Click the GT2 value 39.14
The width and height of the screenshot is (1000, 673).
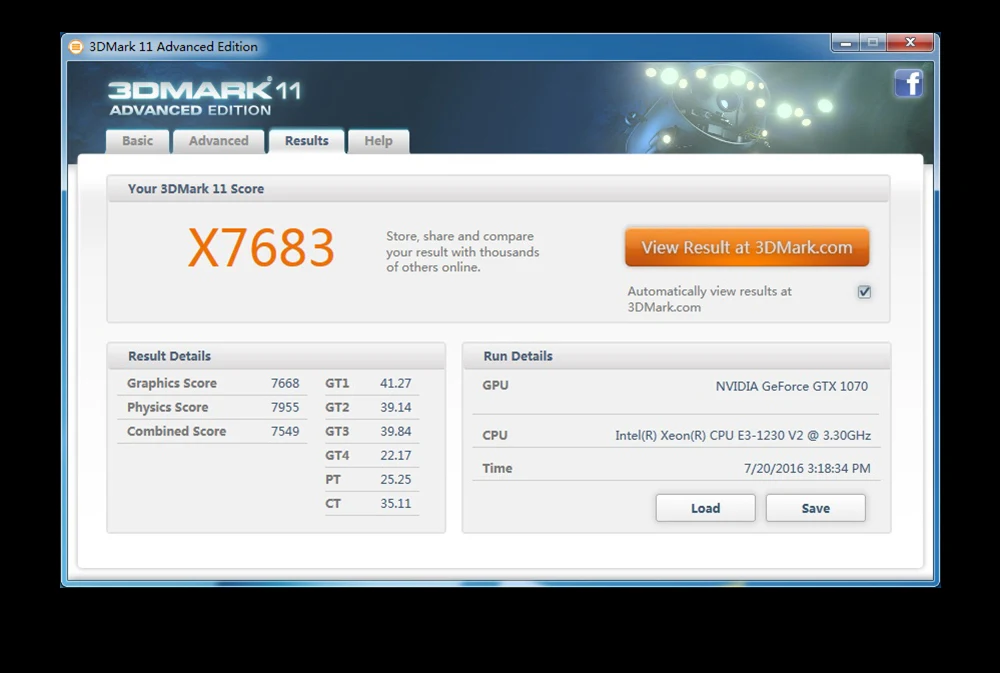395,407
